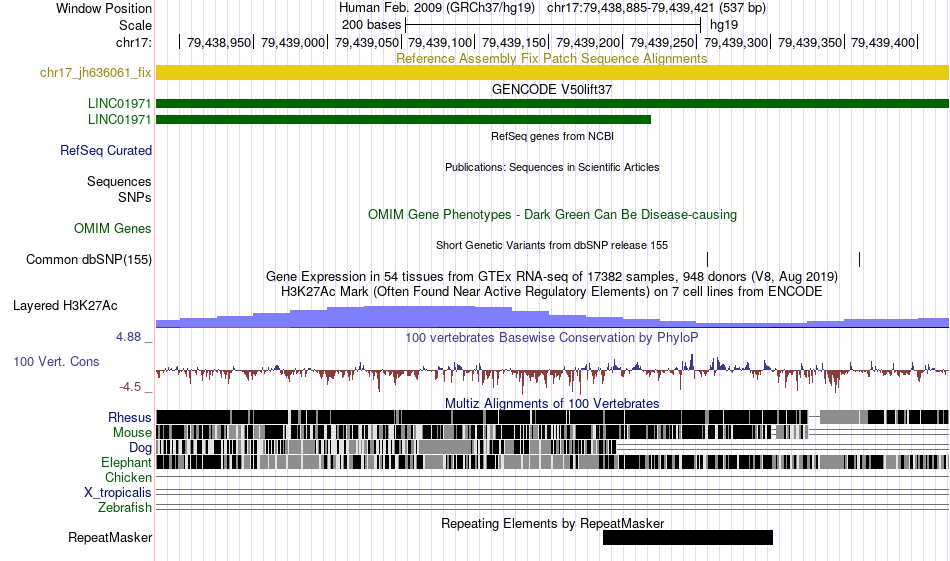The image size is (950, 561).
Task: Click the Elephant alignment row label
Action: click(127, 463)
